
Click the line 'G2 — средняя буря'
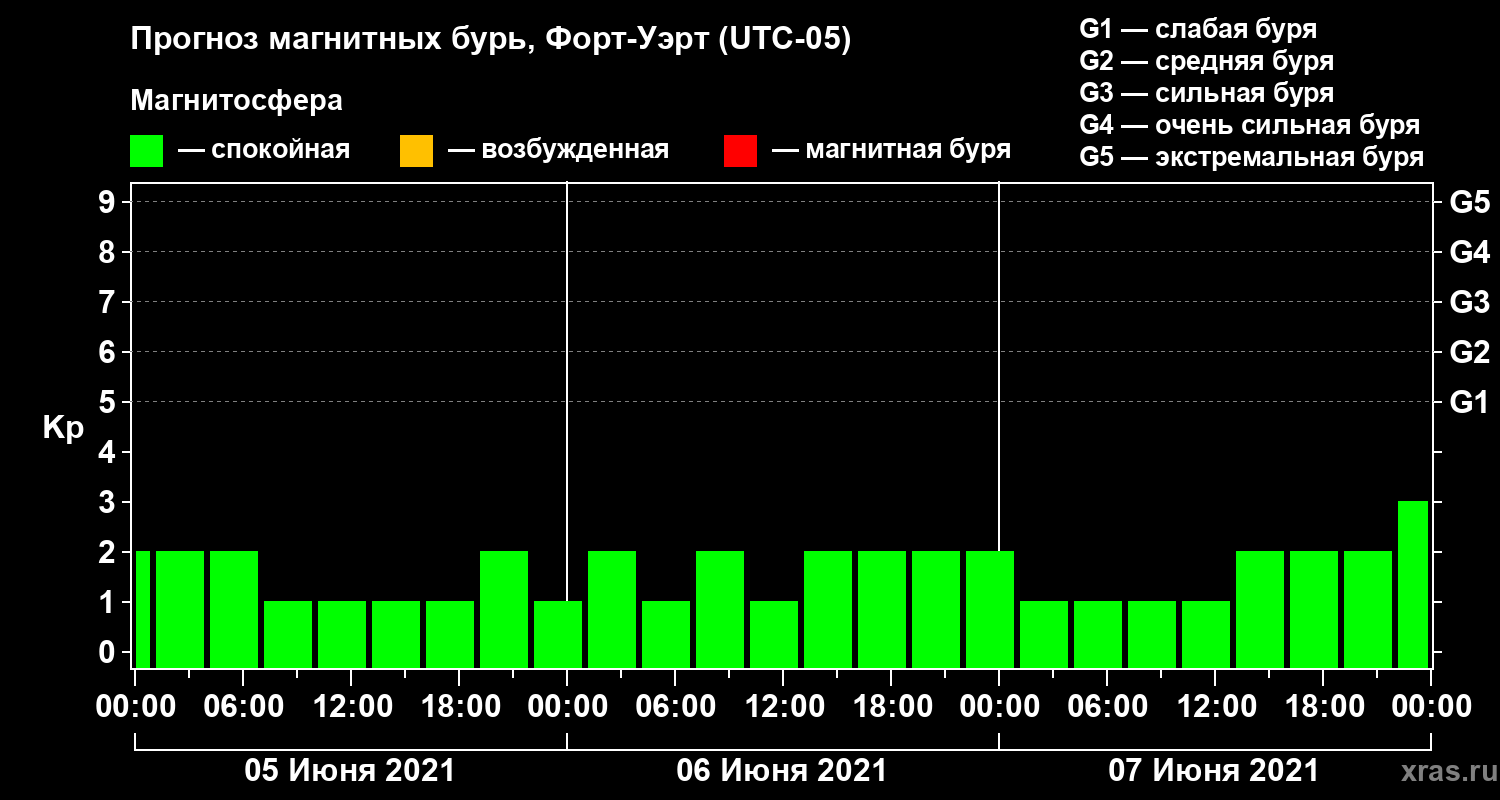(1206, 61)
